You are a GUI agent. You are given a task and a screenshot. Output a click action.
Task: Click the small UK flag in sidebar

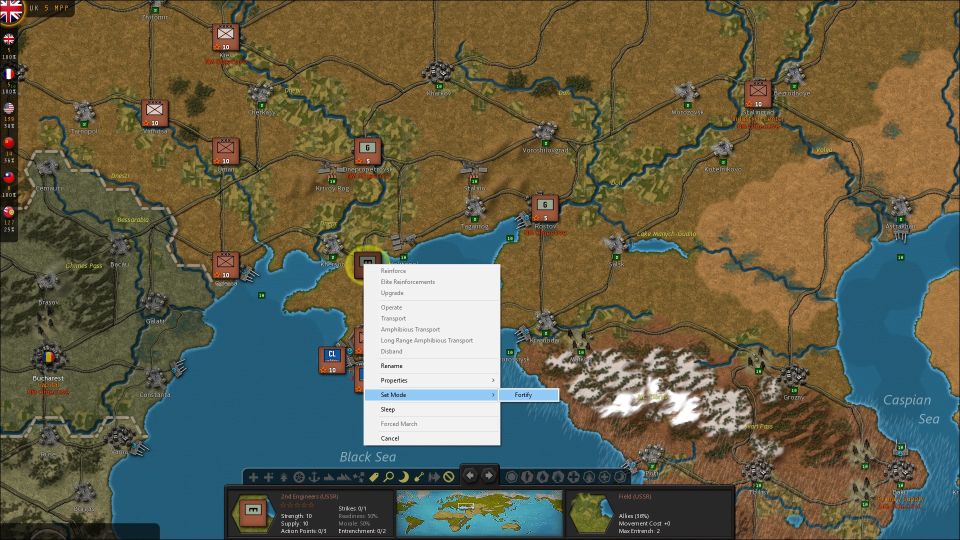pos(9,39)
